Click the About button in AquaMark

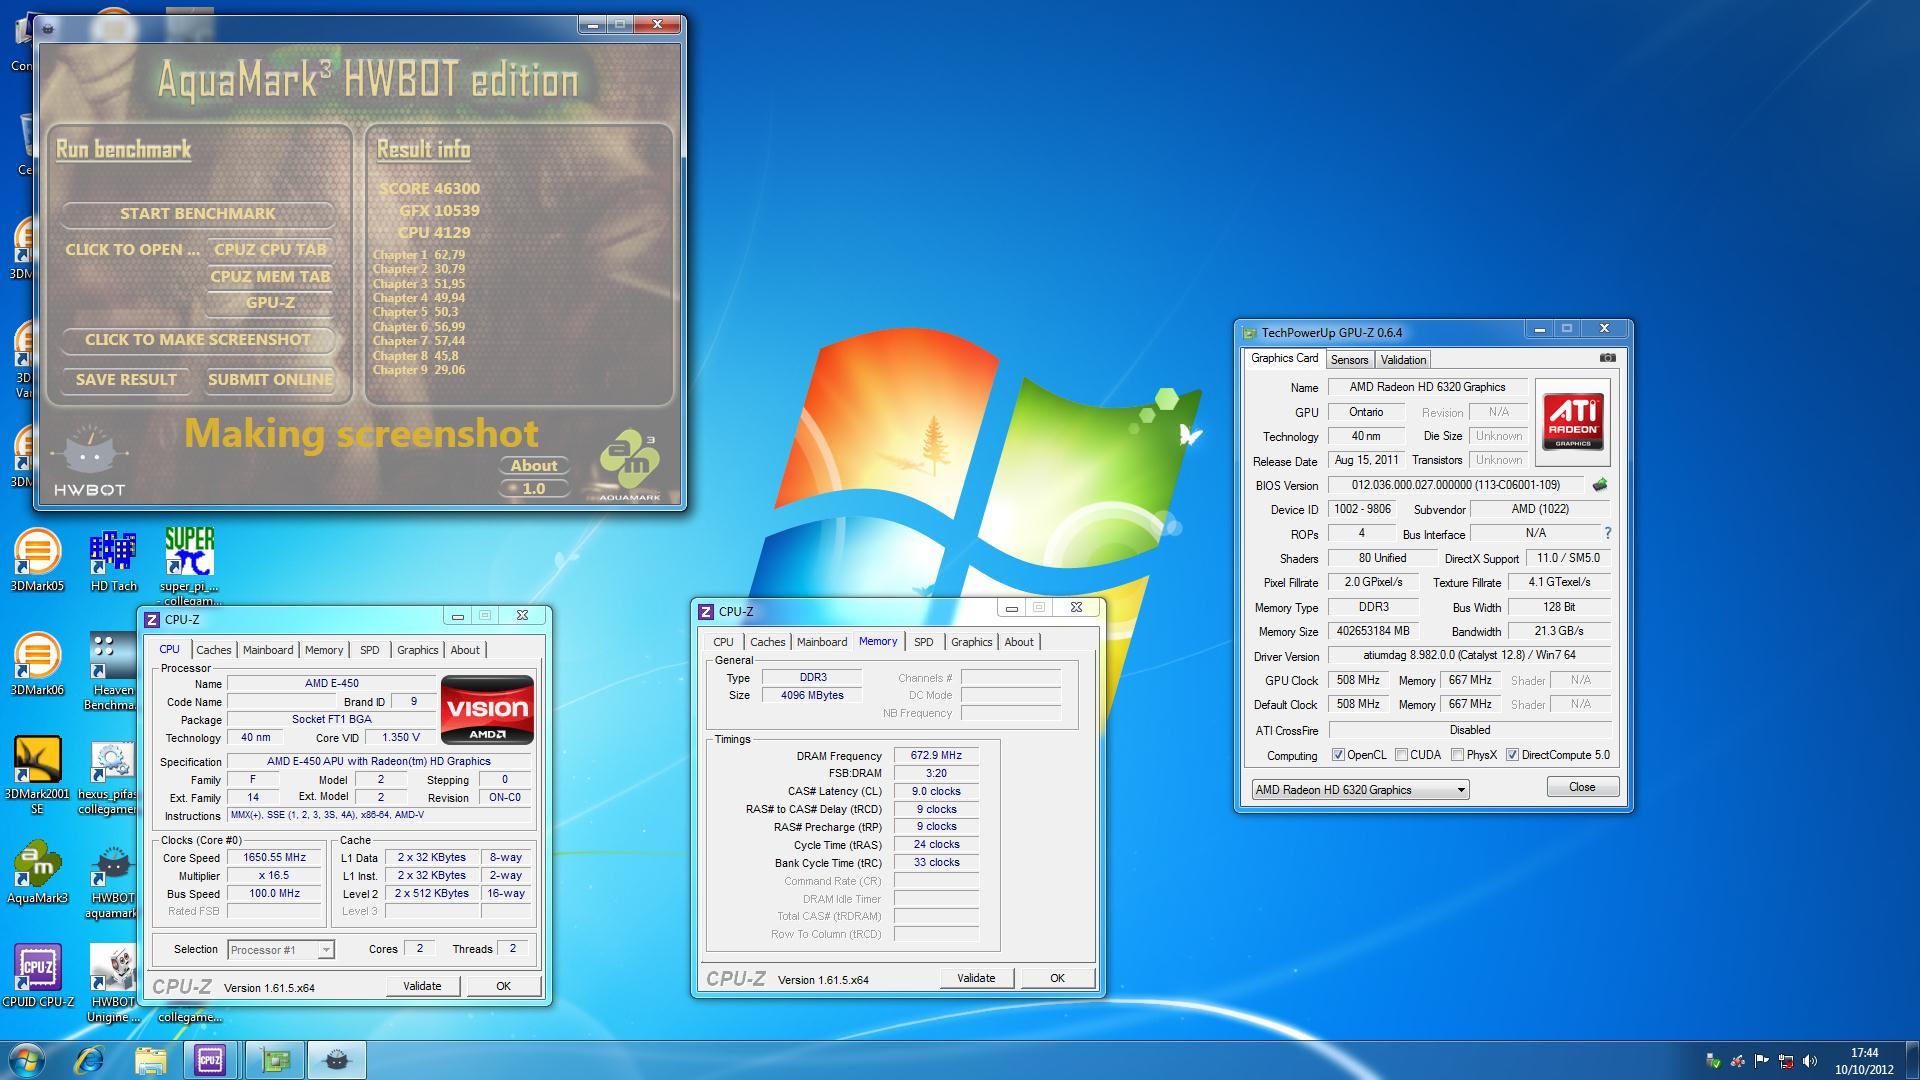534,466
